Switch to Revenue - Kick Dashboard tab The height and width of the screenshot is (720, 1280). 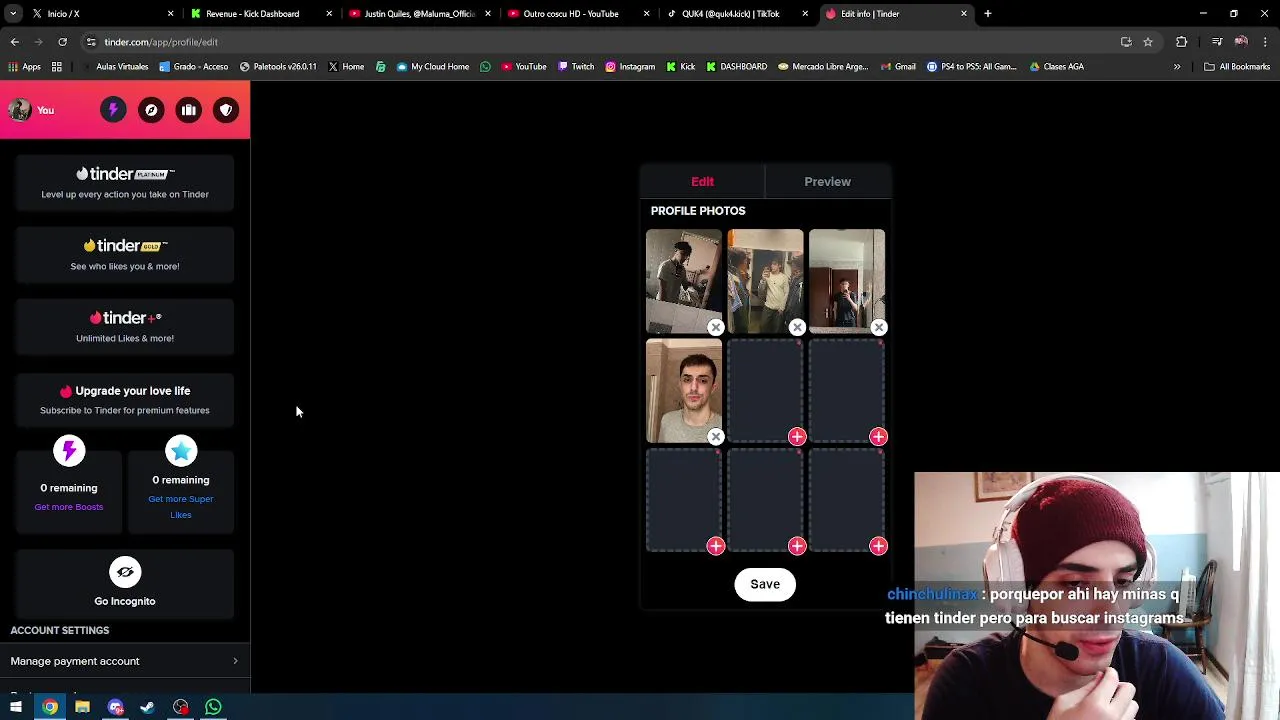pos(260,14)
